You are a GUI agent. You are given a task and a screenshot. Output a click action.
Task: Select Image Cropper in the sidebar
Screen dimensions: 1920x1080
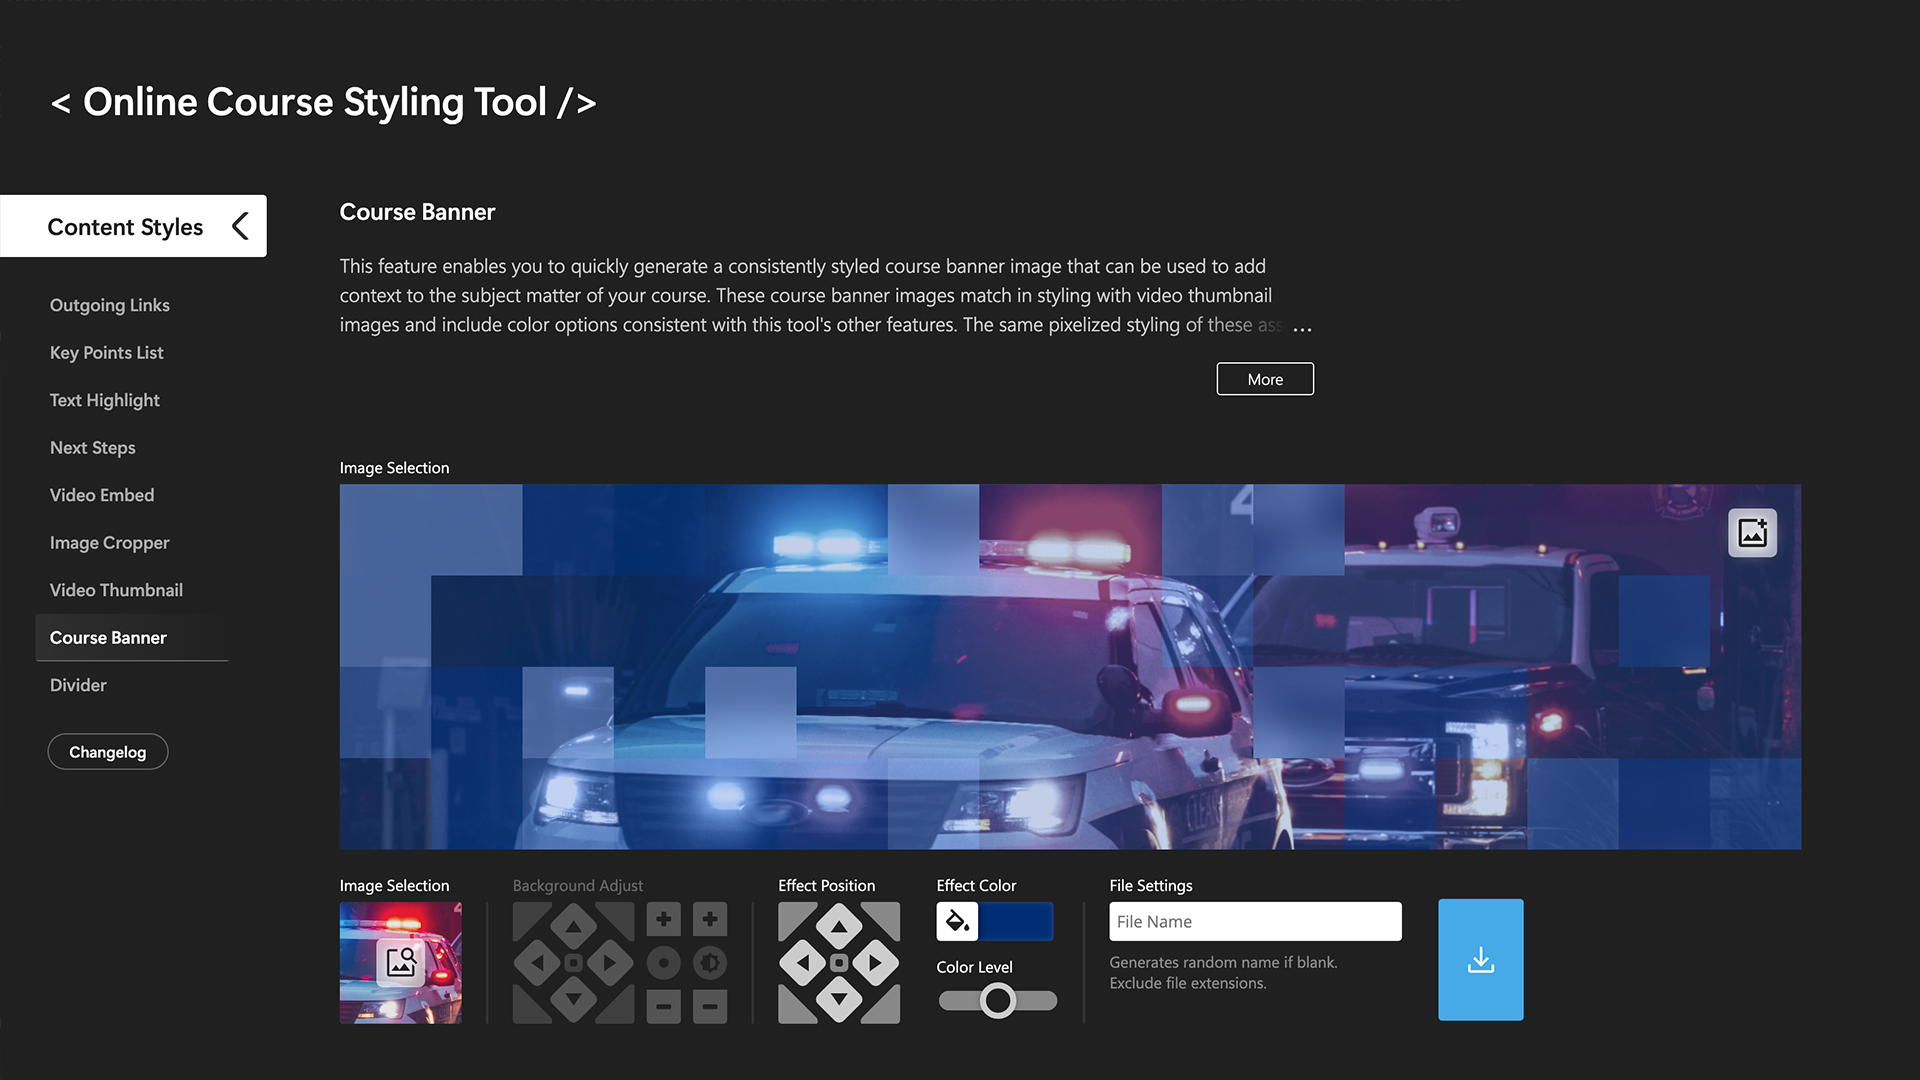click(x=109, y=543)
